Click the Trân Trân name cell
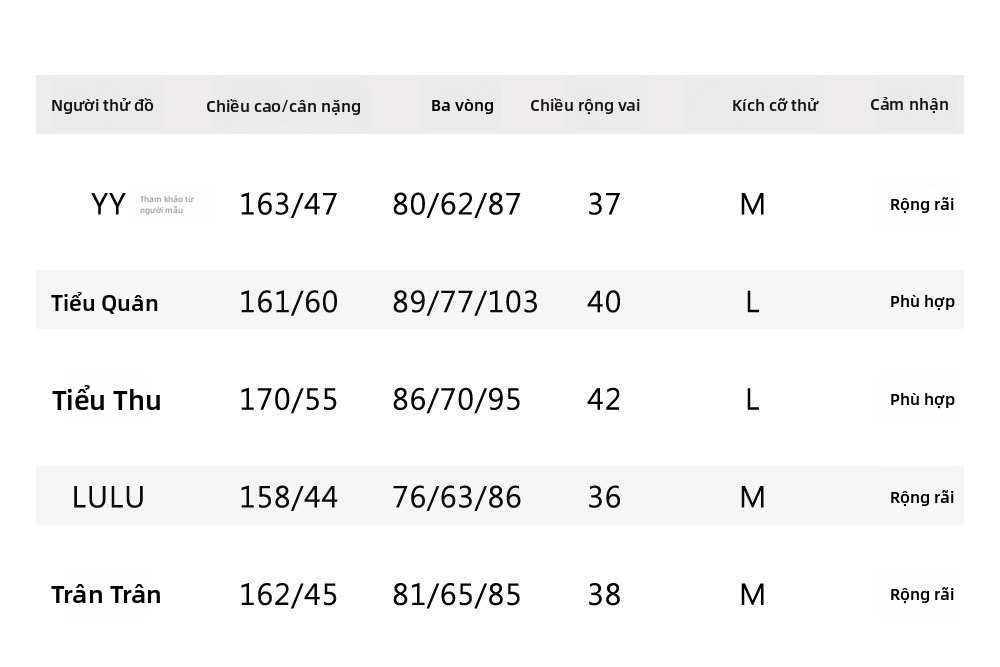 (106, 595)
